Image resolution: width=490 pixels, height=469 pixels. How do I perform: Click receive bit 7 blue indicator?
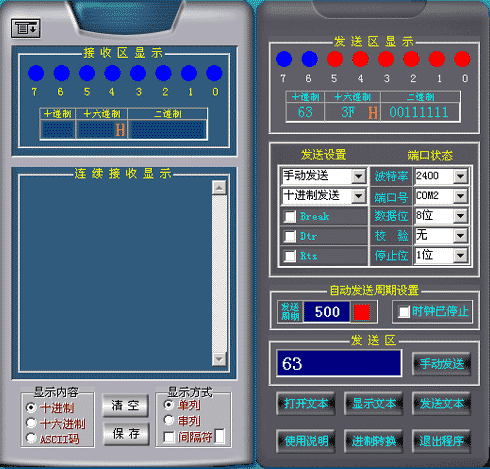[x=36, y=73]
